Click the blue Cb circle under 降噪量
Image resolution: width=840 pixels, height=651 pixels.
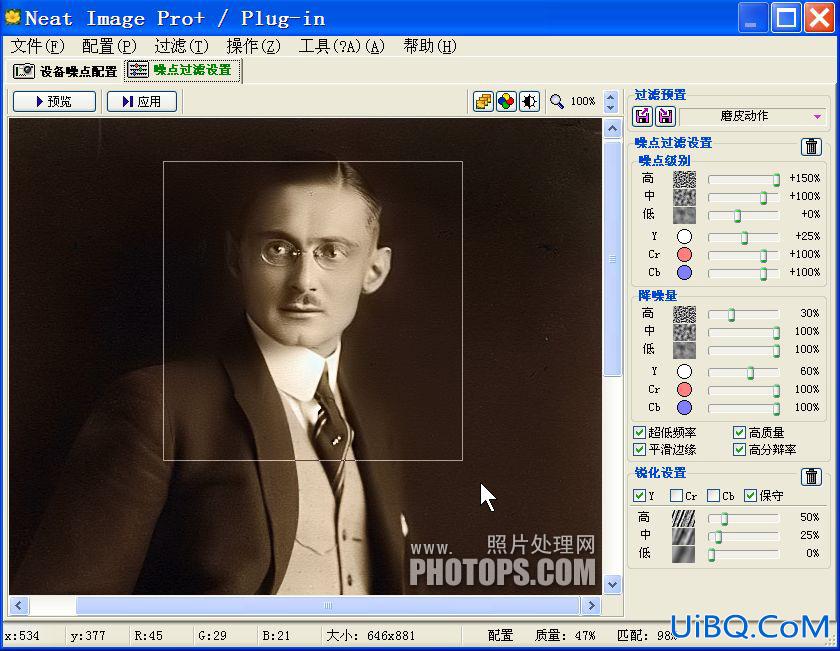[684, 408]
